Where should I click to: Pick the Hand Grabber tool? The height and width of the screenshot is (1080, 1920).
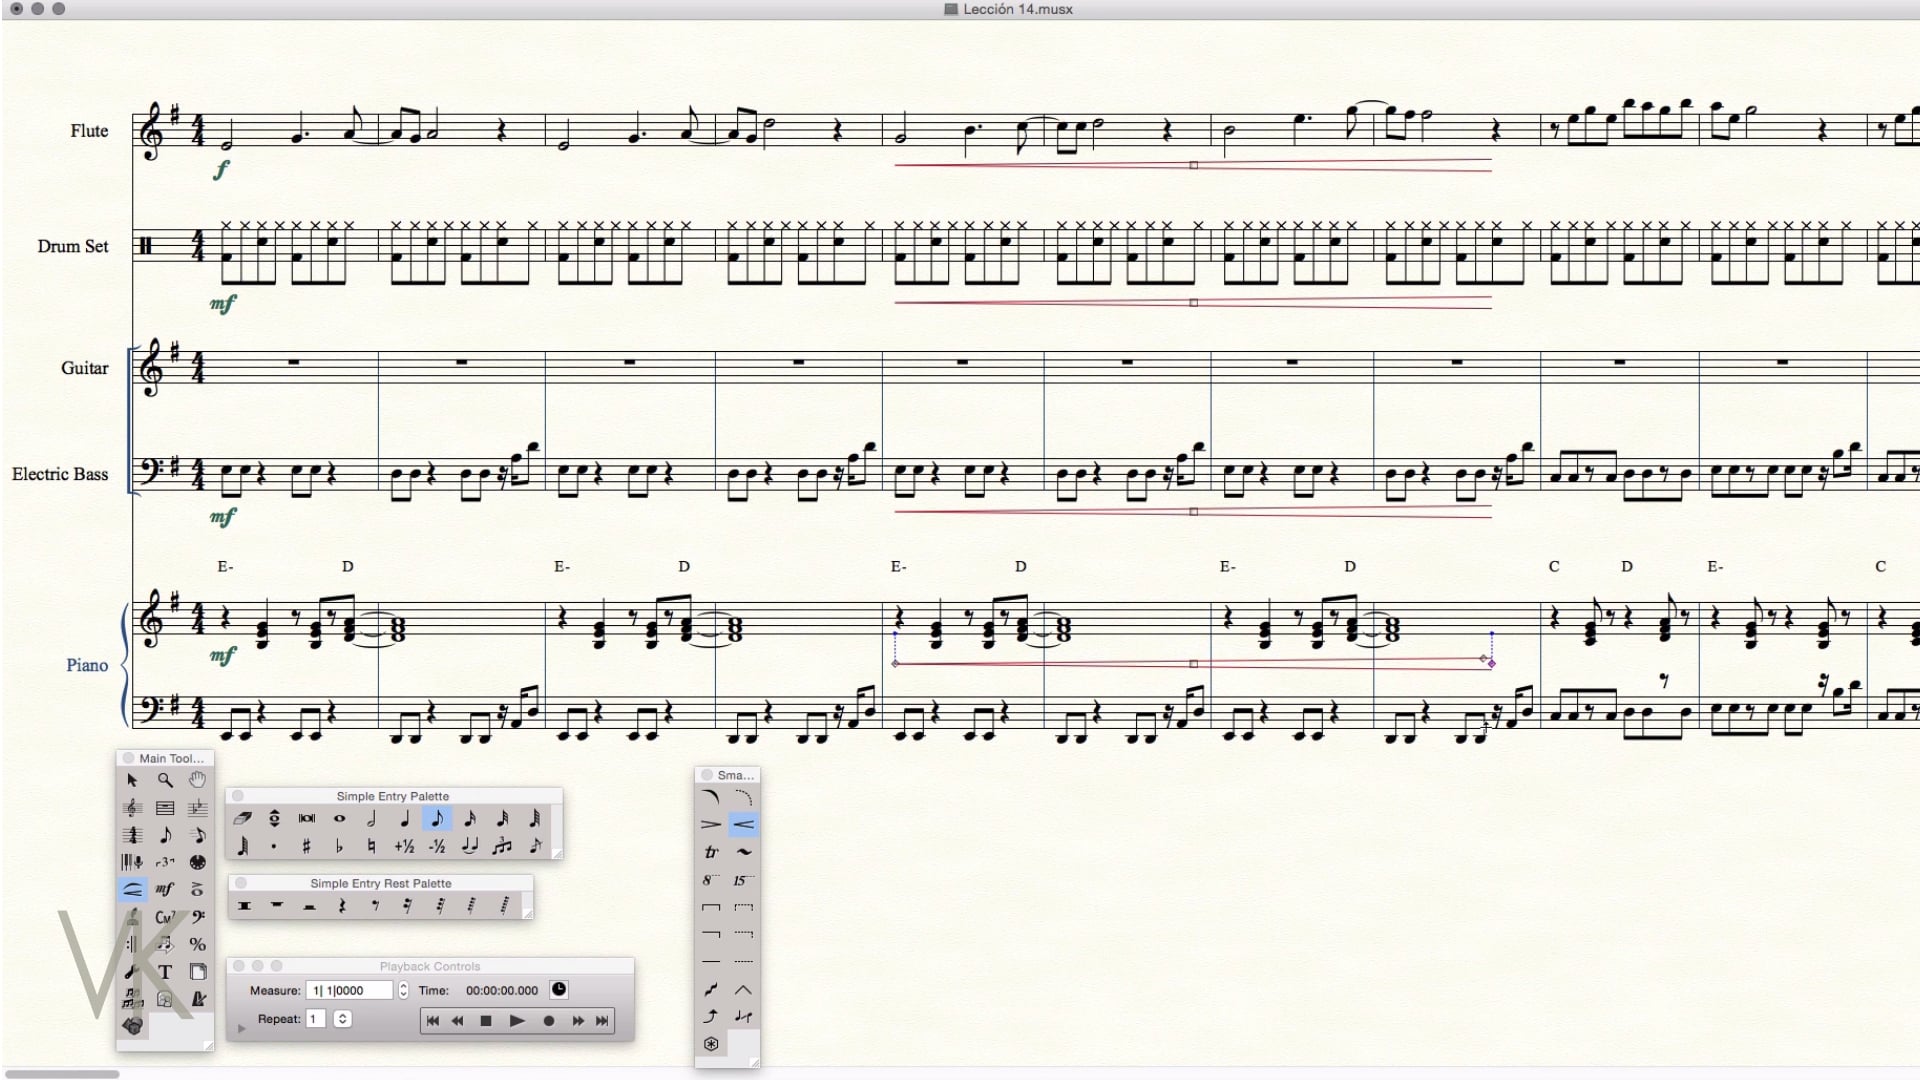point(198,780)
